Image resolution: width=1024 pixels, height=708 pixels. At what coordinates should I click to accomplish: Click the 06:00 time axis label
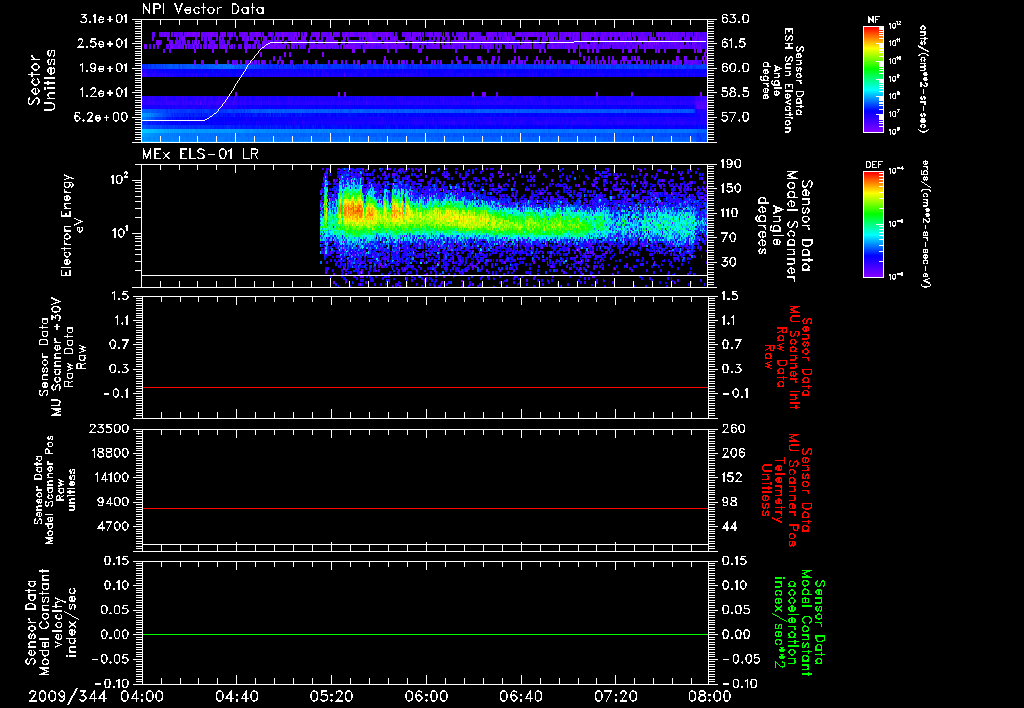pyautogui.click(x=426, y=696)
